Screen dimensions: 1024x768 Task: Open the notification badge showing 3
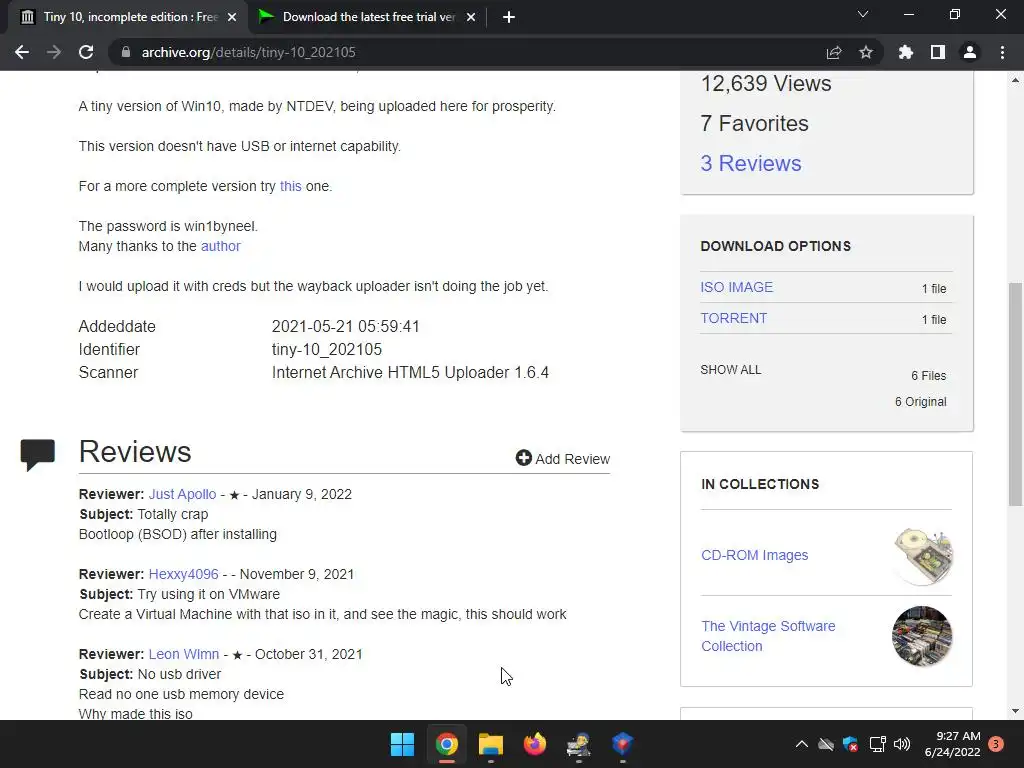coord(996,744)
